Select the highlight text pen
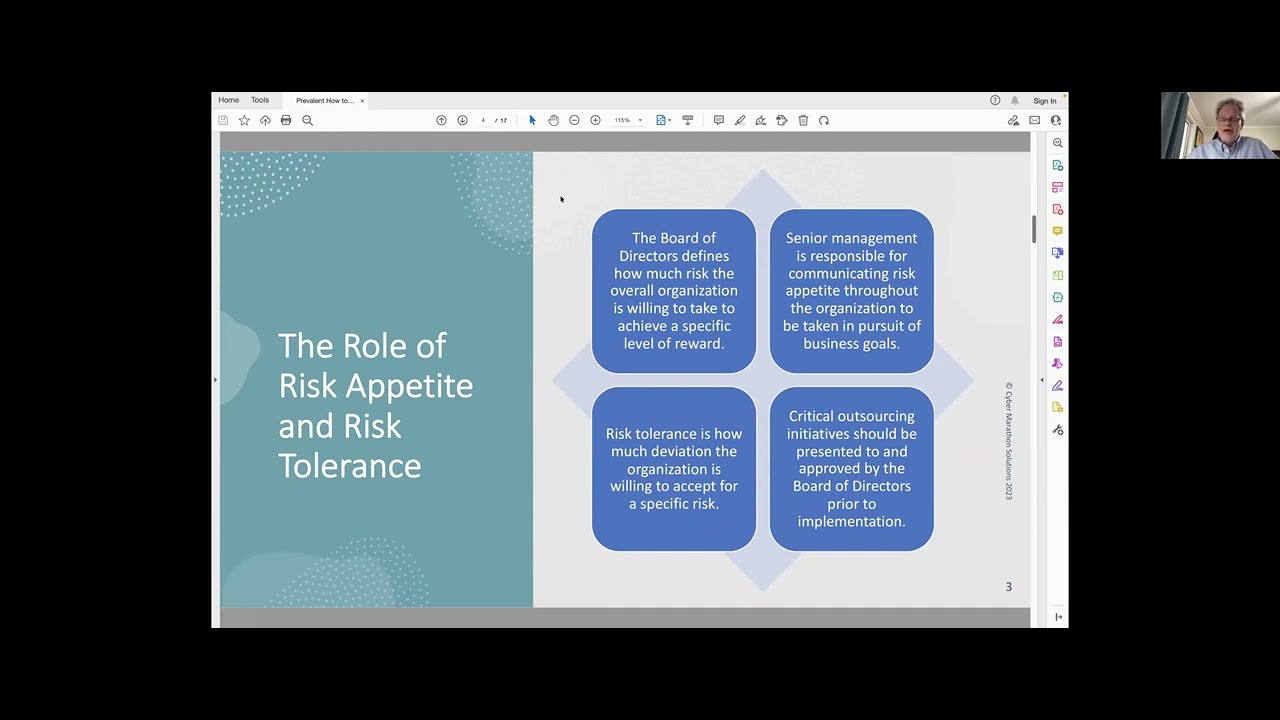This screenshot has height=720, width=1280. (740, 120)
